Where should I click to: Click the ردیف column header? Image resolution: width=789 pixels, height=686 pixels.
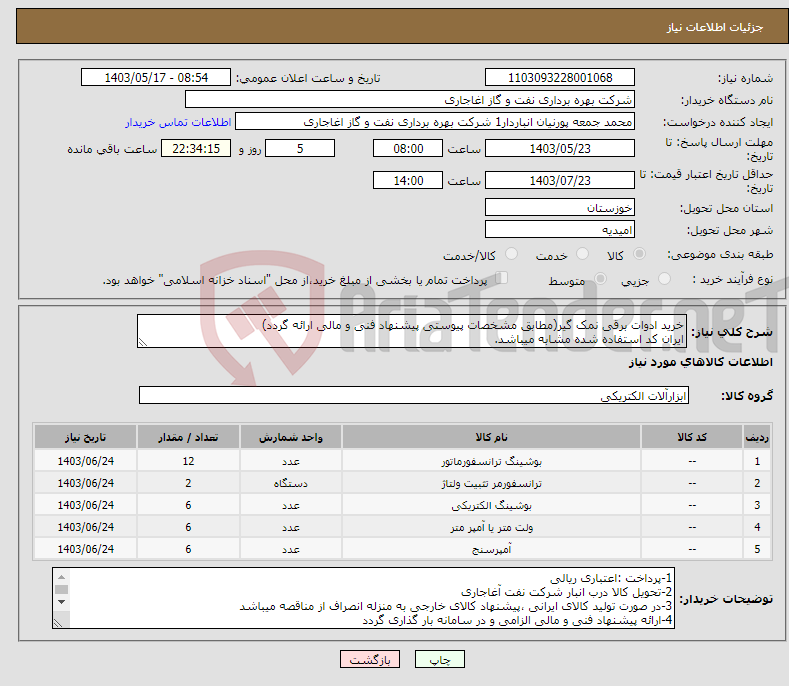[757, 437]
